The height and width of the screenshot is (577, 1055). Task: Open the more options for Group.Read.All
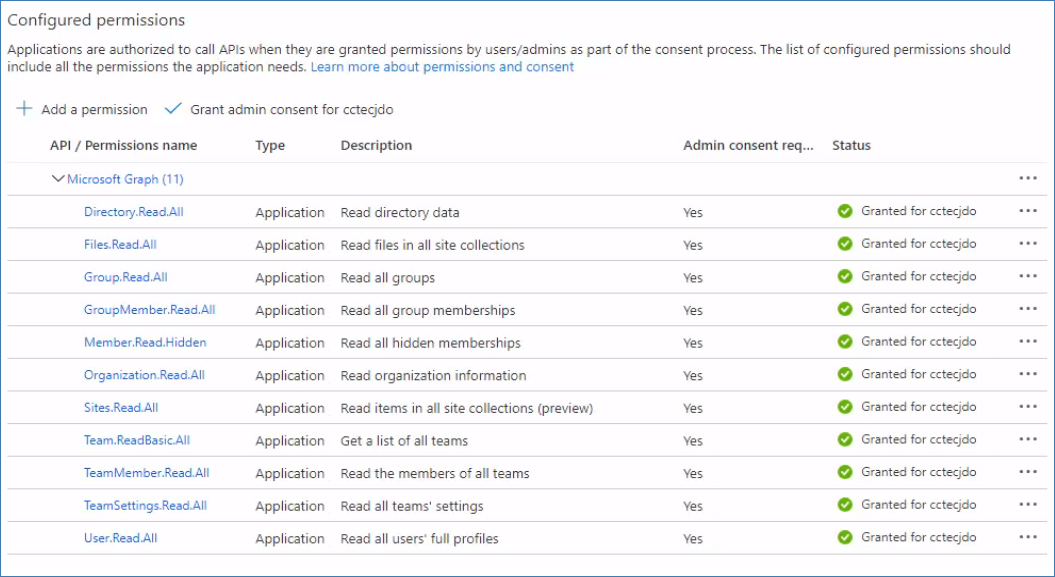point(1027,276)
